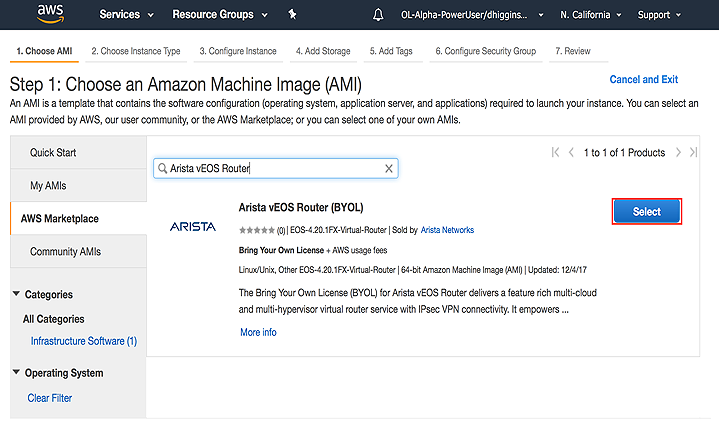This screenshot has width=720, height=432.
Task: Switch to 2. Choose Instance Type tab
Action: point(136,51)
